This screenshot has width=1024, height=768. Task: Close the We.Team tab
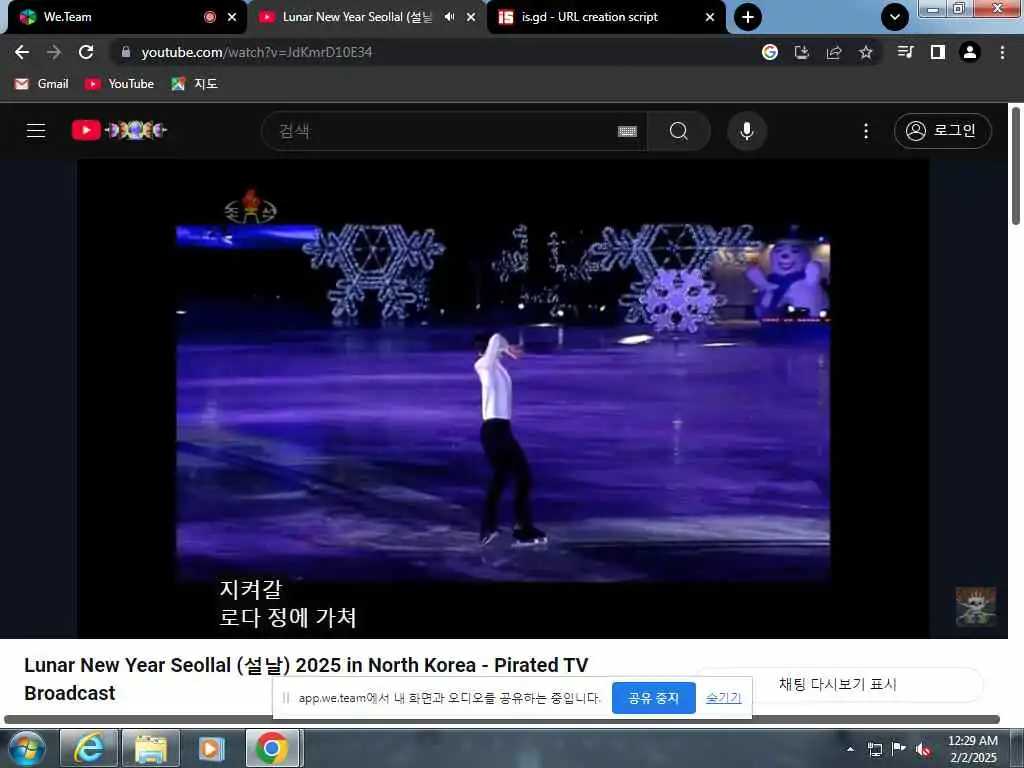click(x=232, y=17)
